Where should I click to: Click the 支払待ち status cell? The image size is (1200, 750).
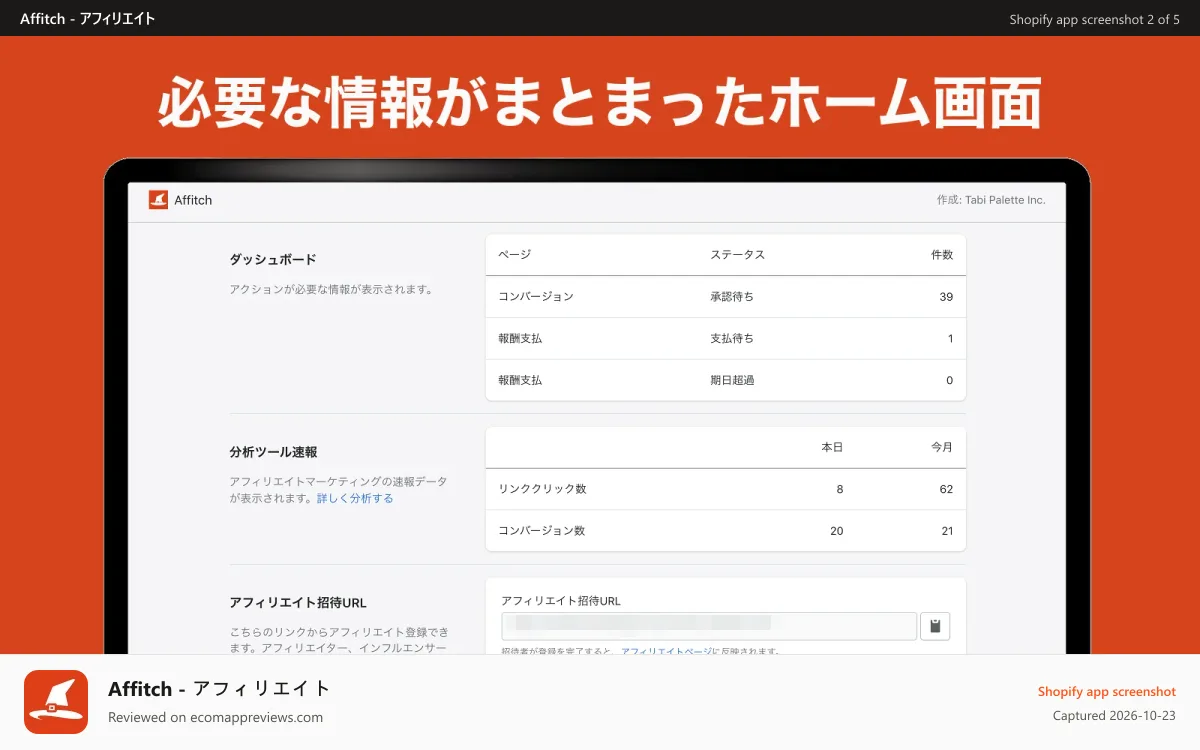(x=732, y=339)
